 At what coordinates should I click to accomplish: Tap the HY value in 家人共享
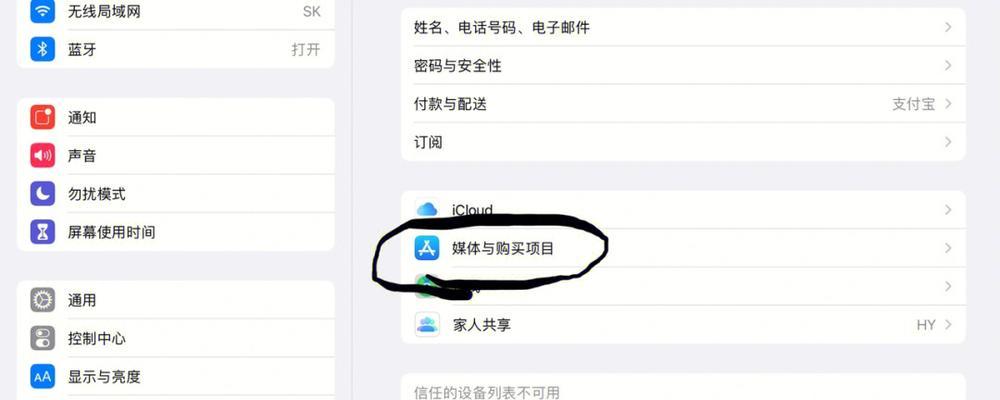pyautogui.click(x=926, y=325)
